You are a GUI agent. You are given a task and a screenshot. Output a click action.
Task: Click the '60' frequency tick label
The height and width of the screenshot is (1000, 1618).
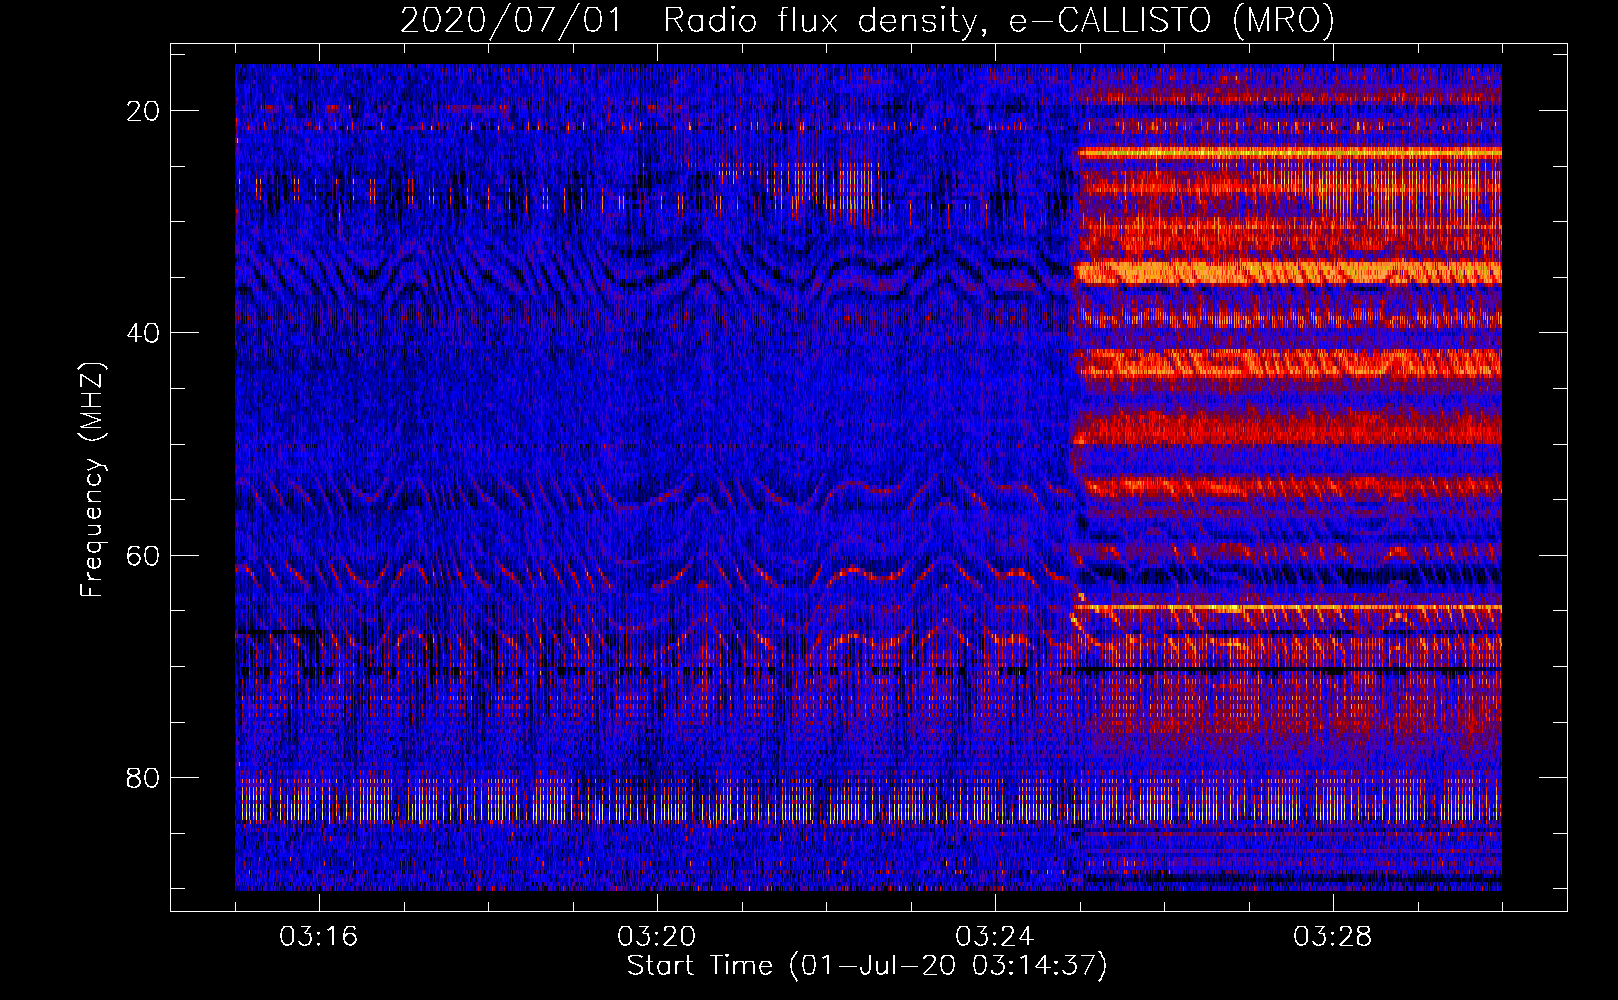[x=143, y=555]
